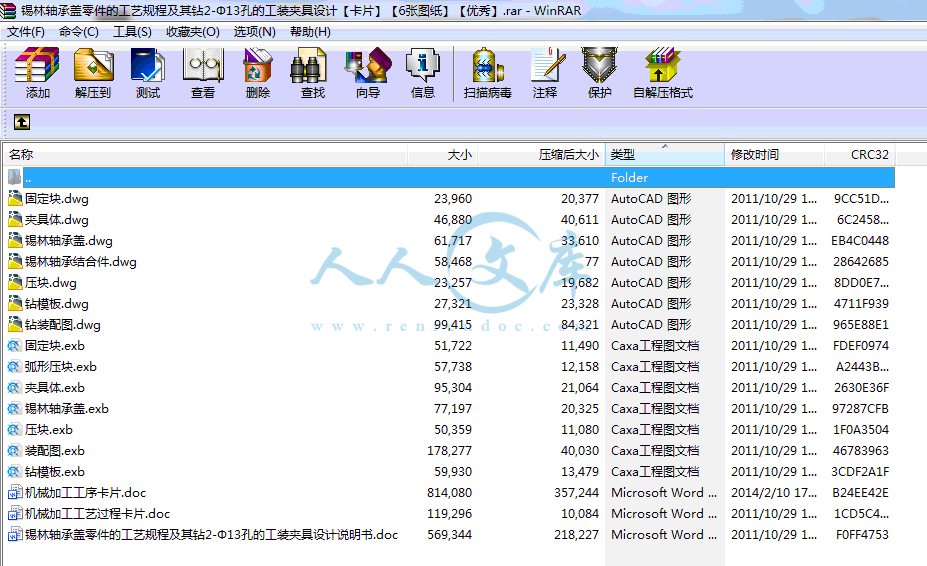Sort by 类型 column header
Viewport: 927px width, 566px height.
pyautogui.click(x=665, y=154)
